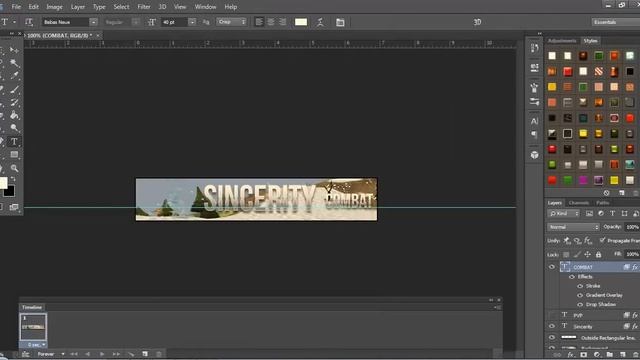Click left align text button
The image size is (640, 360).
click(x=259, y=22)
